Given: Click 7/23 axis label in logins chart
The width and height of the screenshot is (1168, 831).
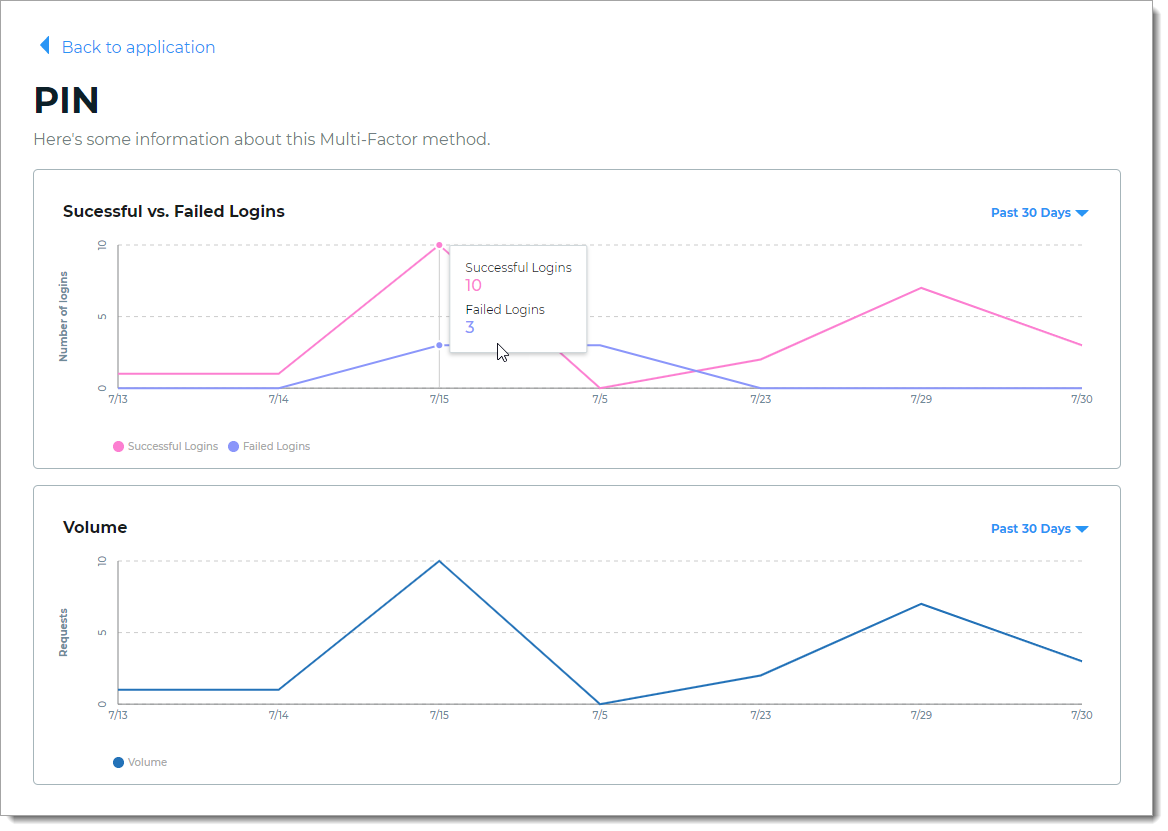Looking at the screenshot, I should 760,399.
